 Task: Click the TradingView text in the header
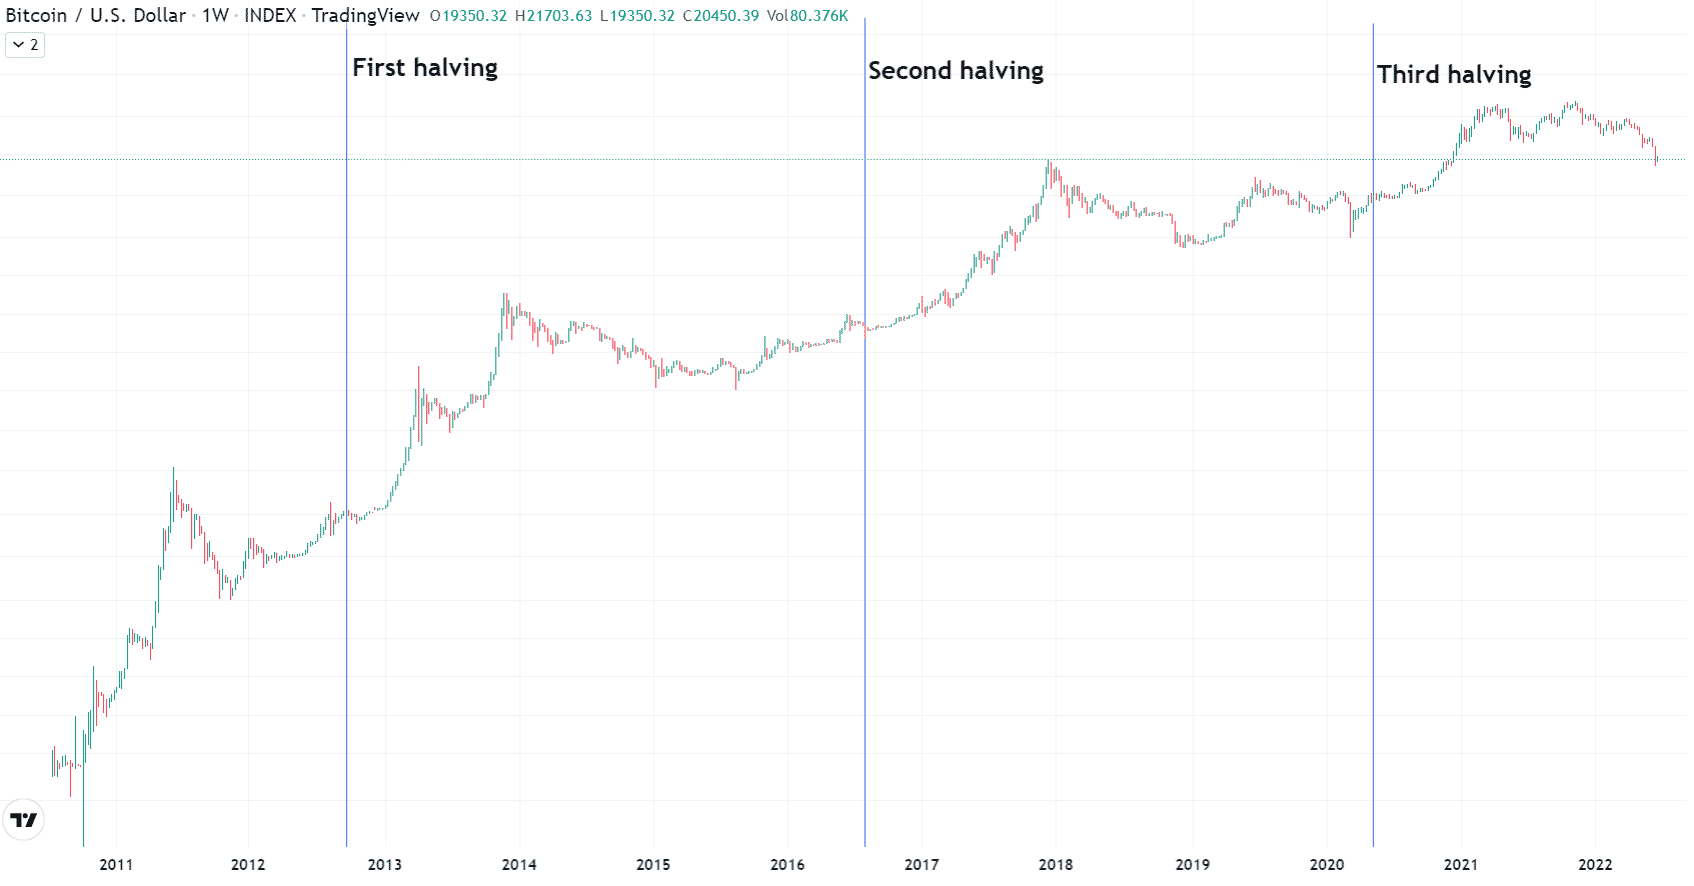tap(365, 15)
